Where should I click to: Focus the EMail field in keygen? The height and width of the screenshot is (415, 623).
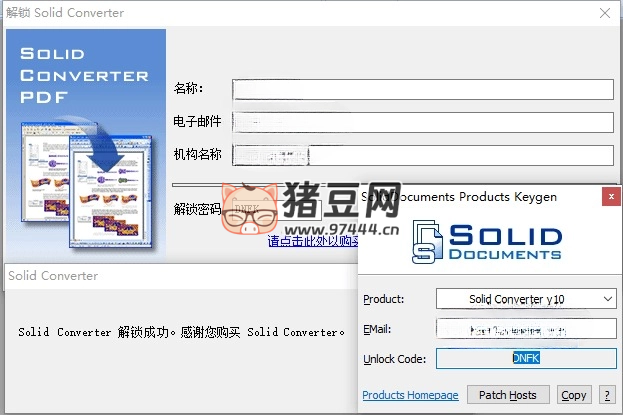pyautogui.click(x=526, y=329)
